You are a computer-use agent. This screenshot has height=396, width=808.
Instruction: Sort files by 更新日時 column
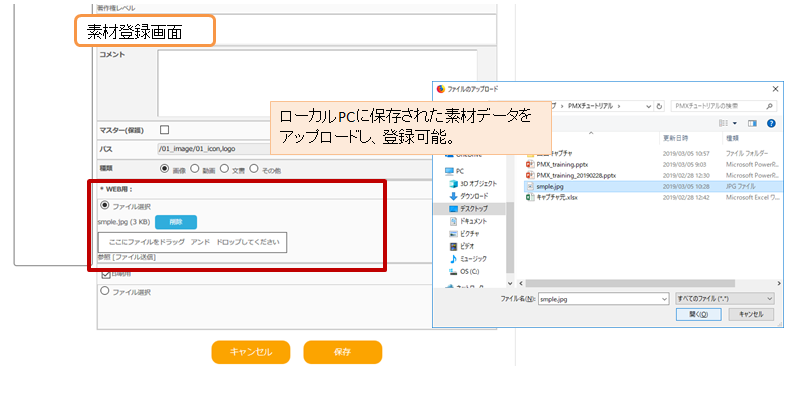675,139
